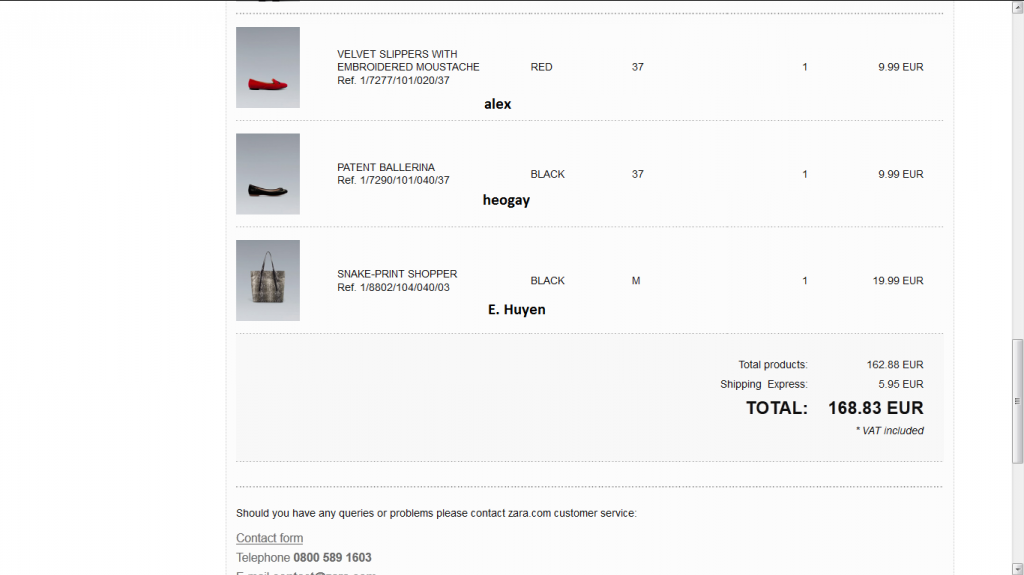This screenshot has width=1024, height=575.
Task: Click the red velvet slippers thumbnail
Action: click(268, 67)
